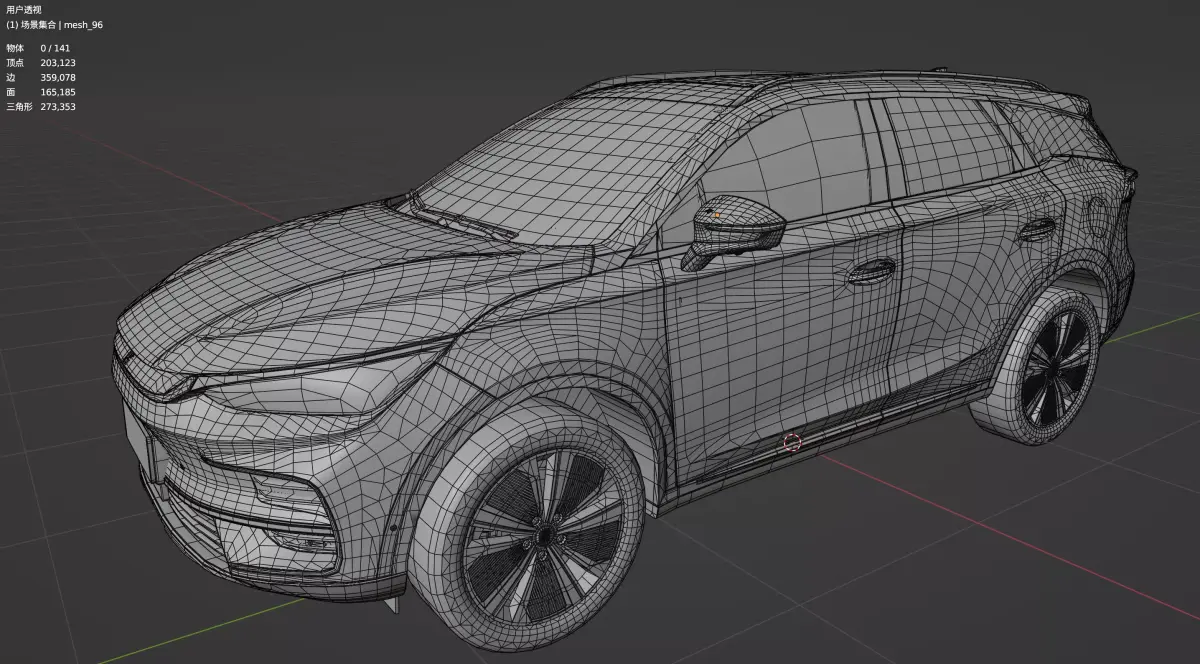The height and width of the screenshot is (664, 1200).
Task: Click the triangles value '273,353'
Action: [x=58, y=106]
